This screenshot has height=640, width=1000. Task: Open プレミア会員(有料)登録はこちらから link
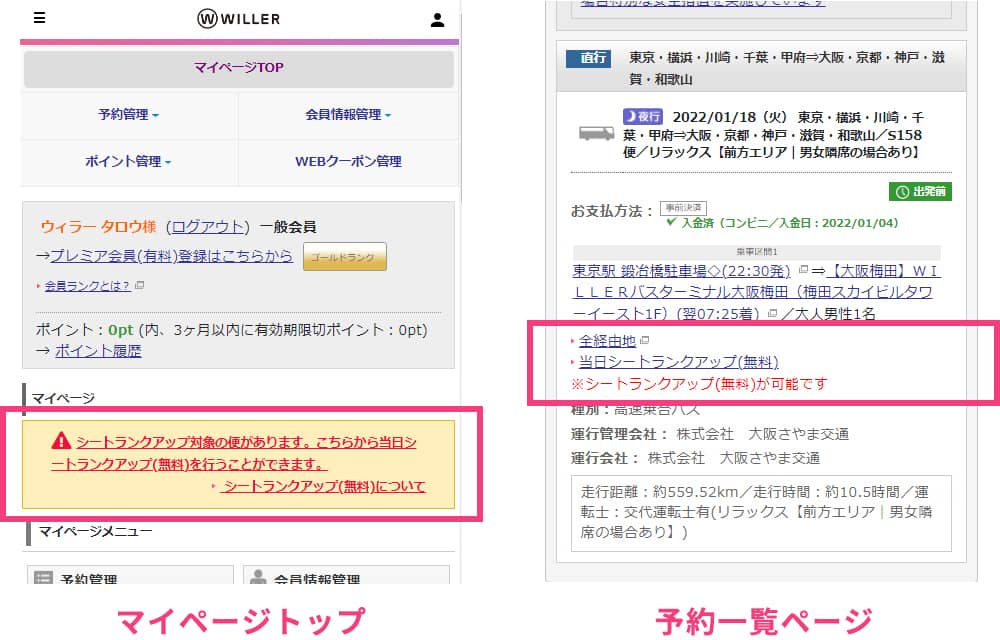[171, 256]
